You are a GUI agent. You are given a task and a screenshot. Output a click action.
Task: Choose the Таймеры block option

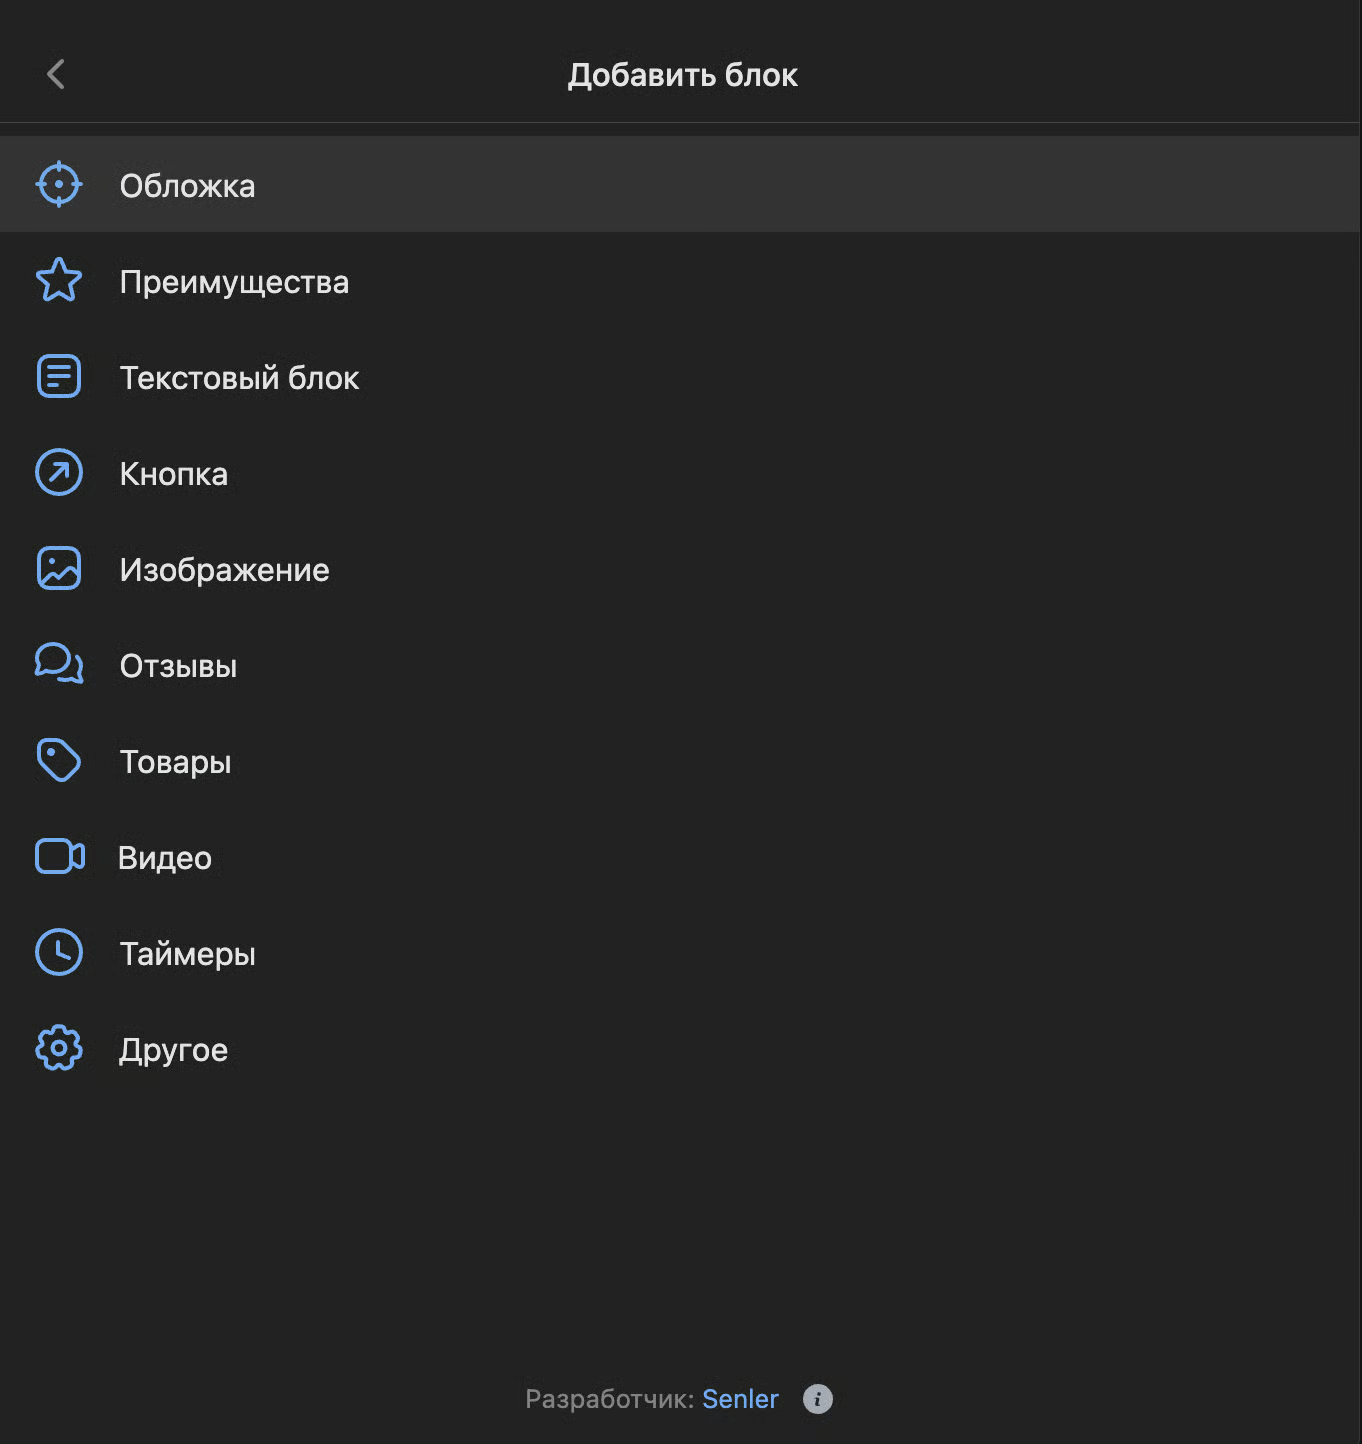[x=188, y=954]
